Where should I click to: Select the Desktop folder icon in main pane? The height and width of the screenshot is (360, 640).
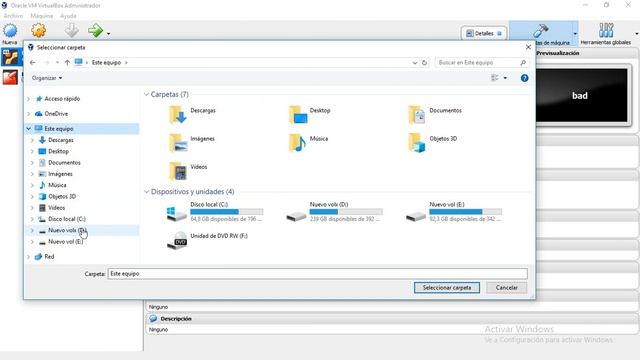[x=298, y=115]
